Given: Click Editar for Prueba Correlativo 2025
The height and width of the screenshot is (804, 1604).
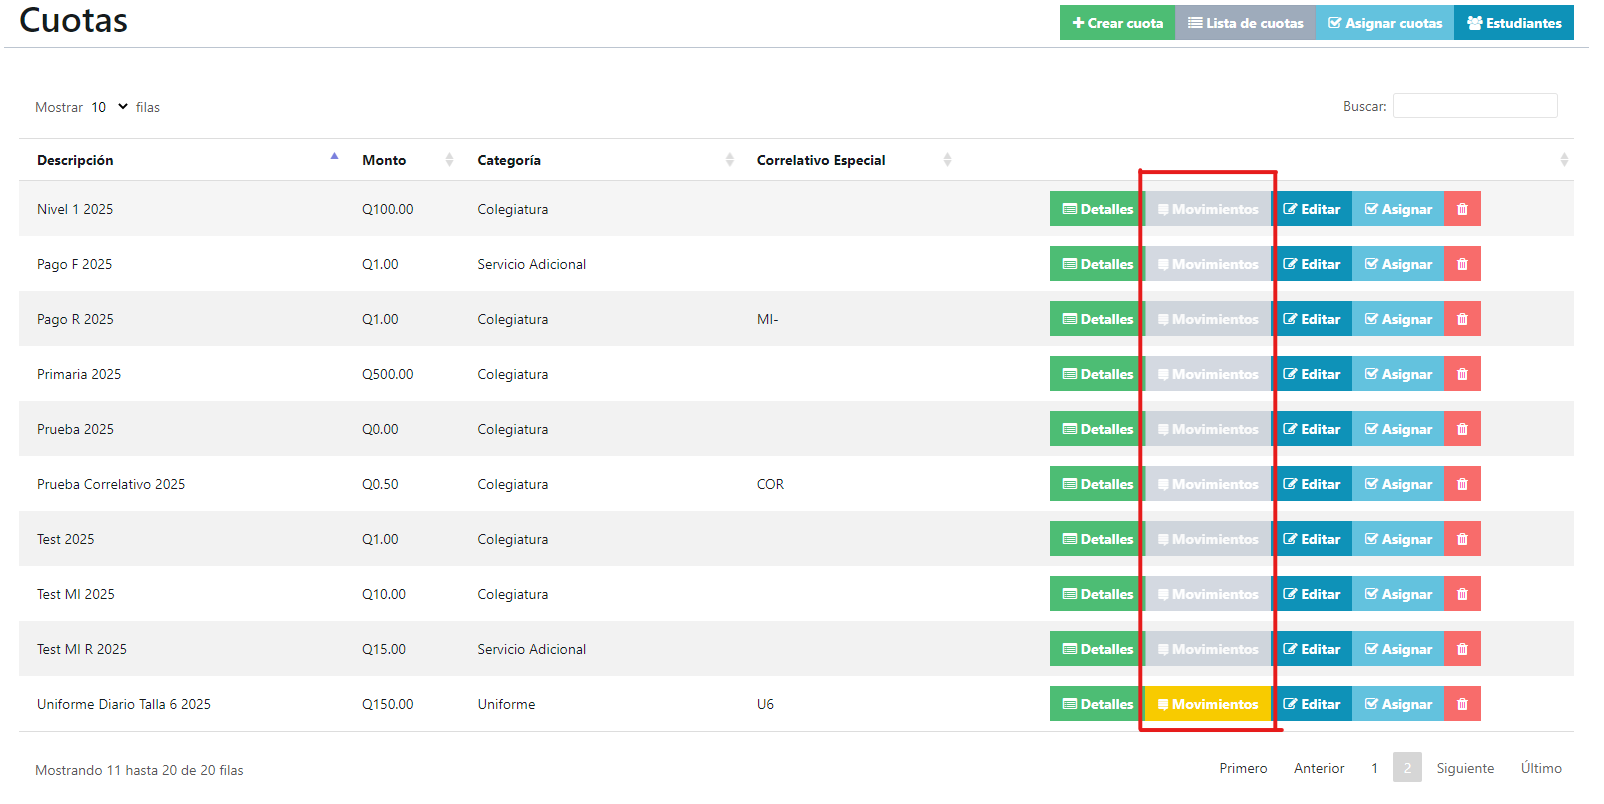Looking at the screenshot, I should pos(1311,484).
